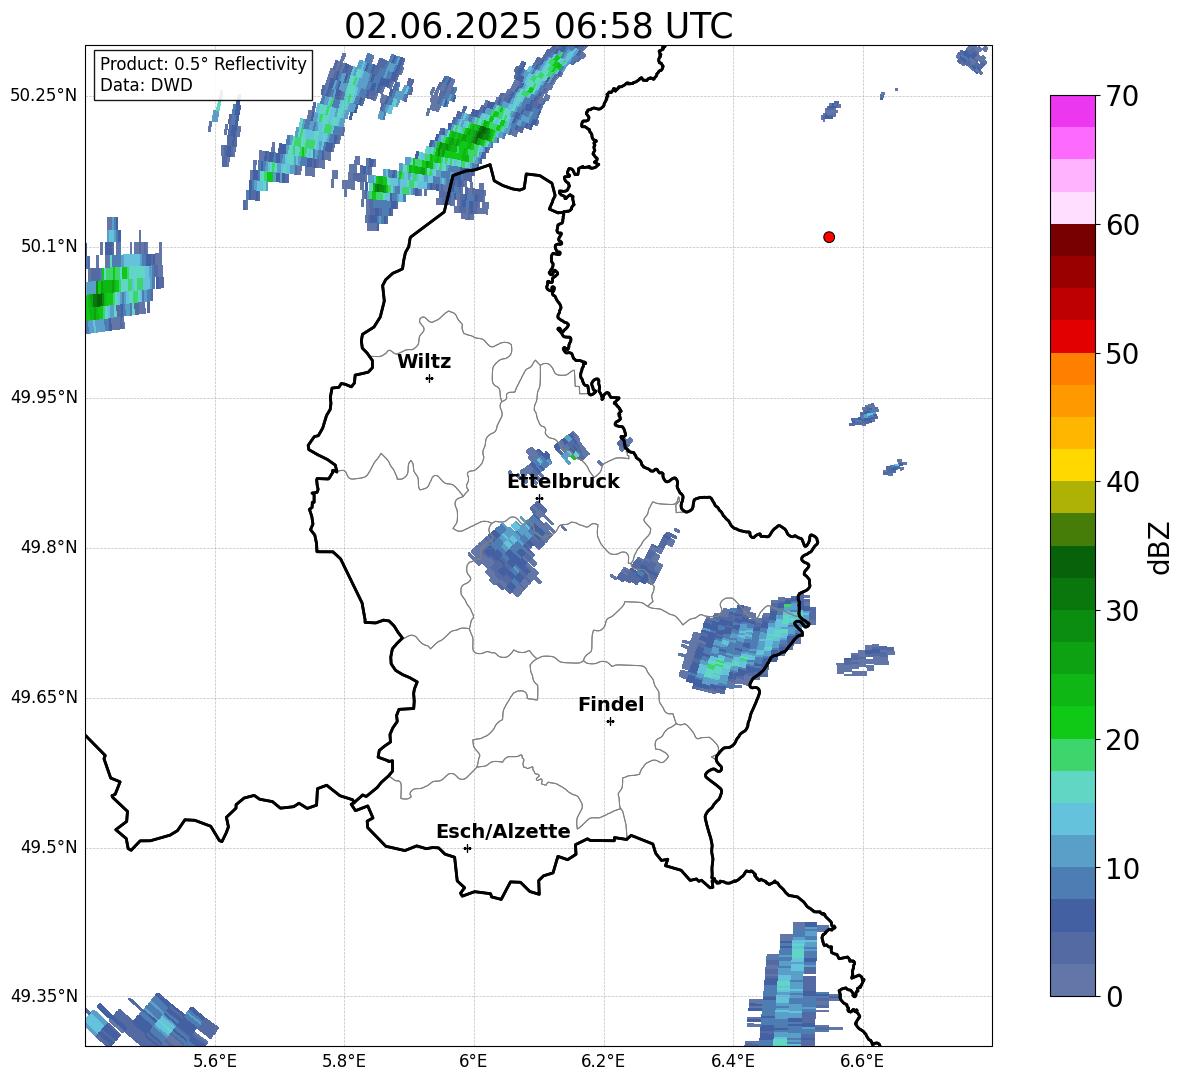Click the 6.2°E longitude label
The height and width of the screenshot is (1081, 1184).
point(603,1061)
